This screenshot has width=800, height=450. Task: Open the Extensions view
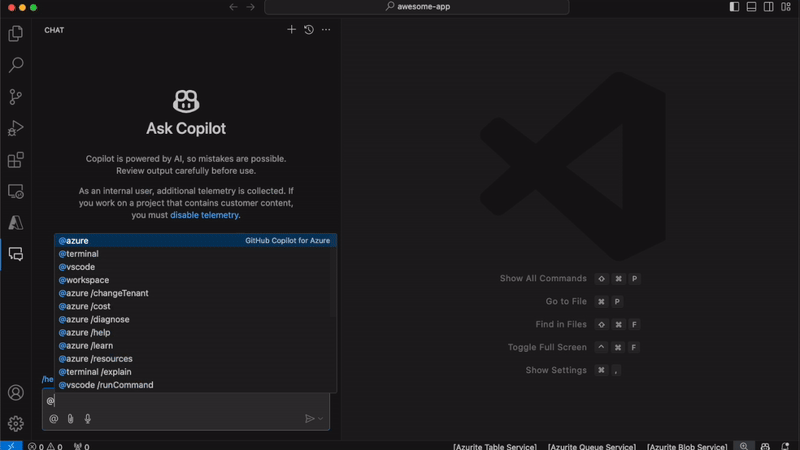click(x=16, y=160)
